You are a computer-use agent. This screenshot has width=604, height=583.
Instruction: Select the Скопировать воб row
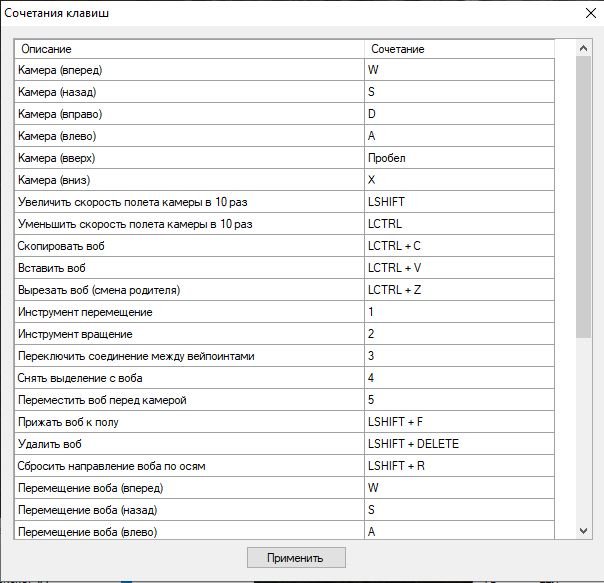[x=189, y=246]
